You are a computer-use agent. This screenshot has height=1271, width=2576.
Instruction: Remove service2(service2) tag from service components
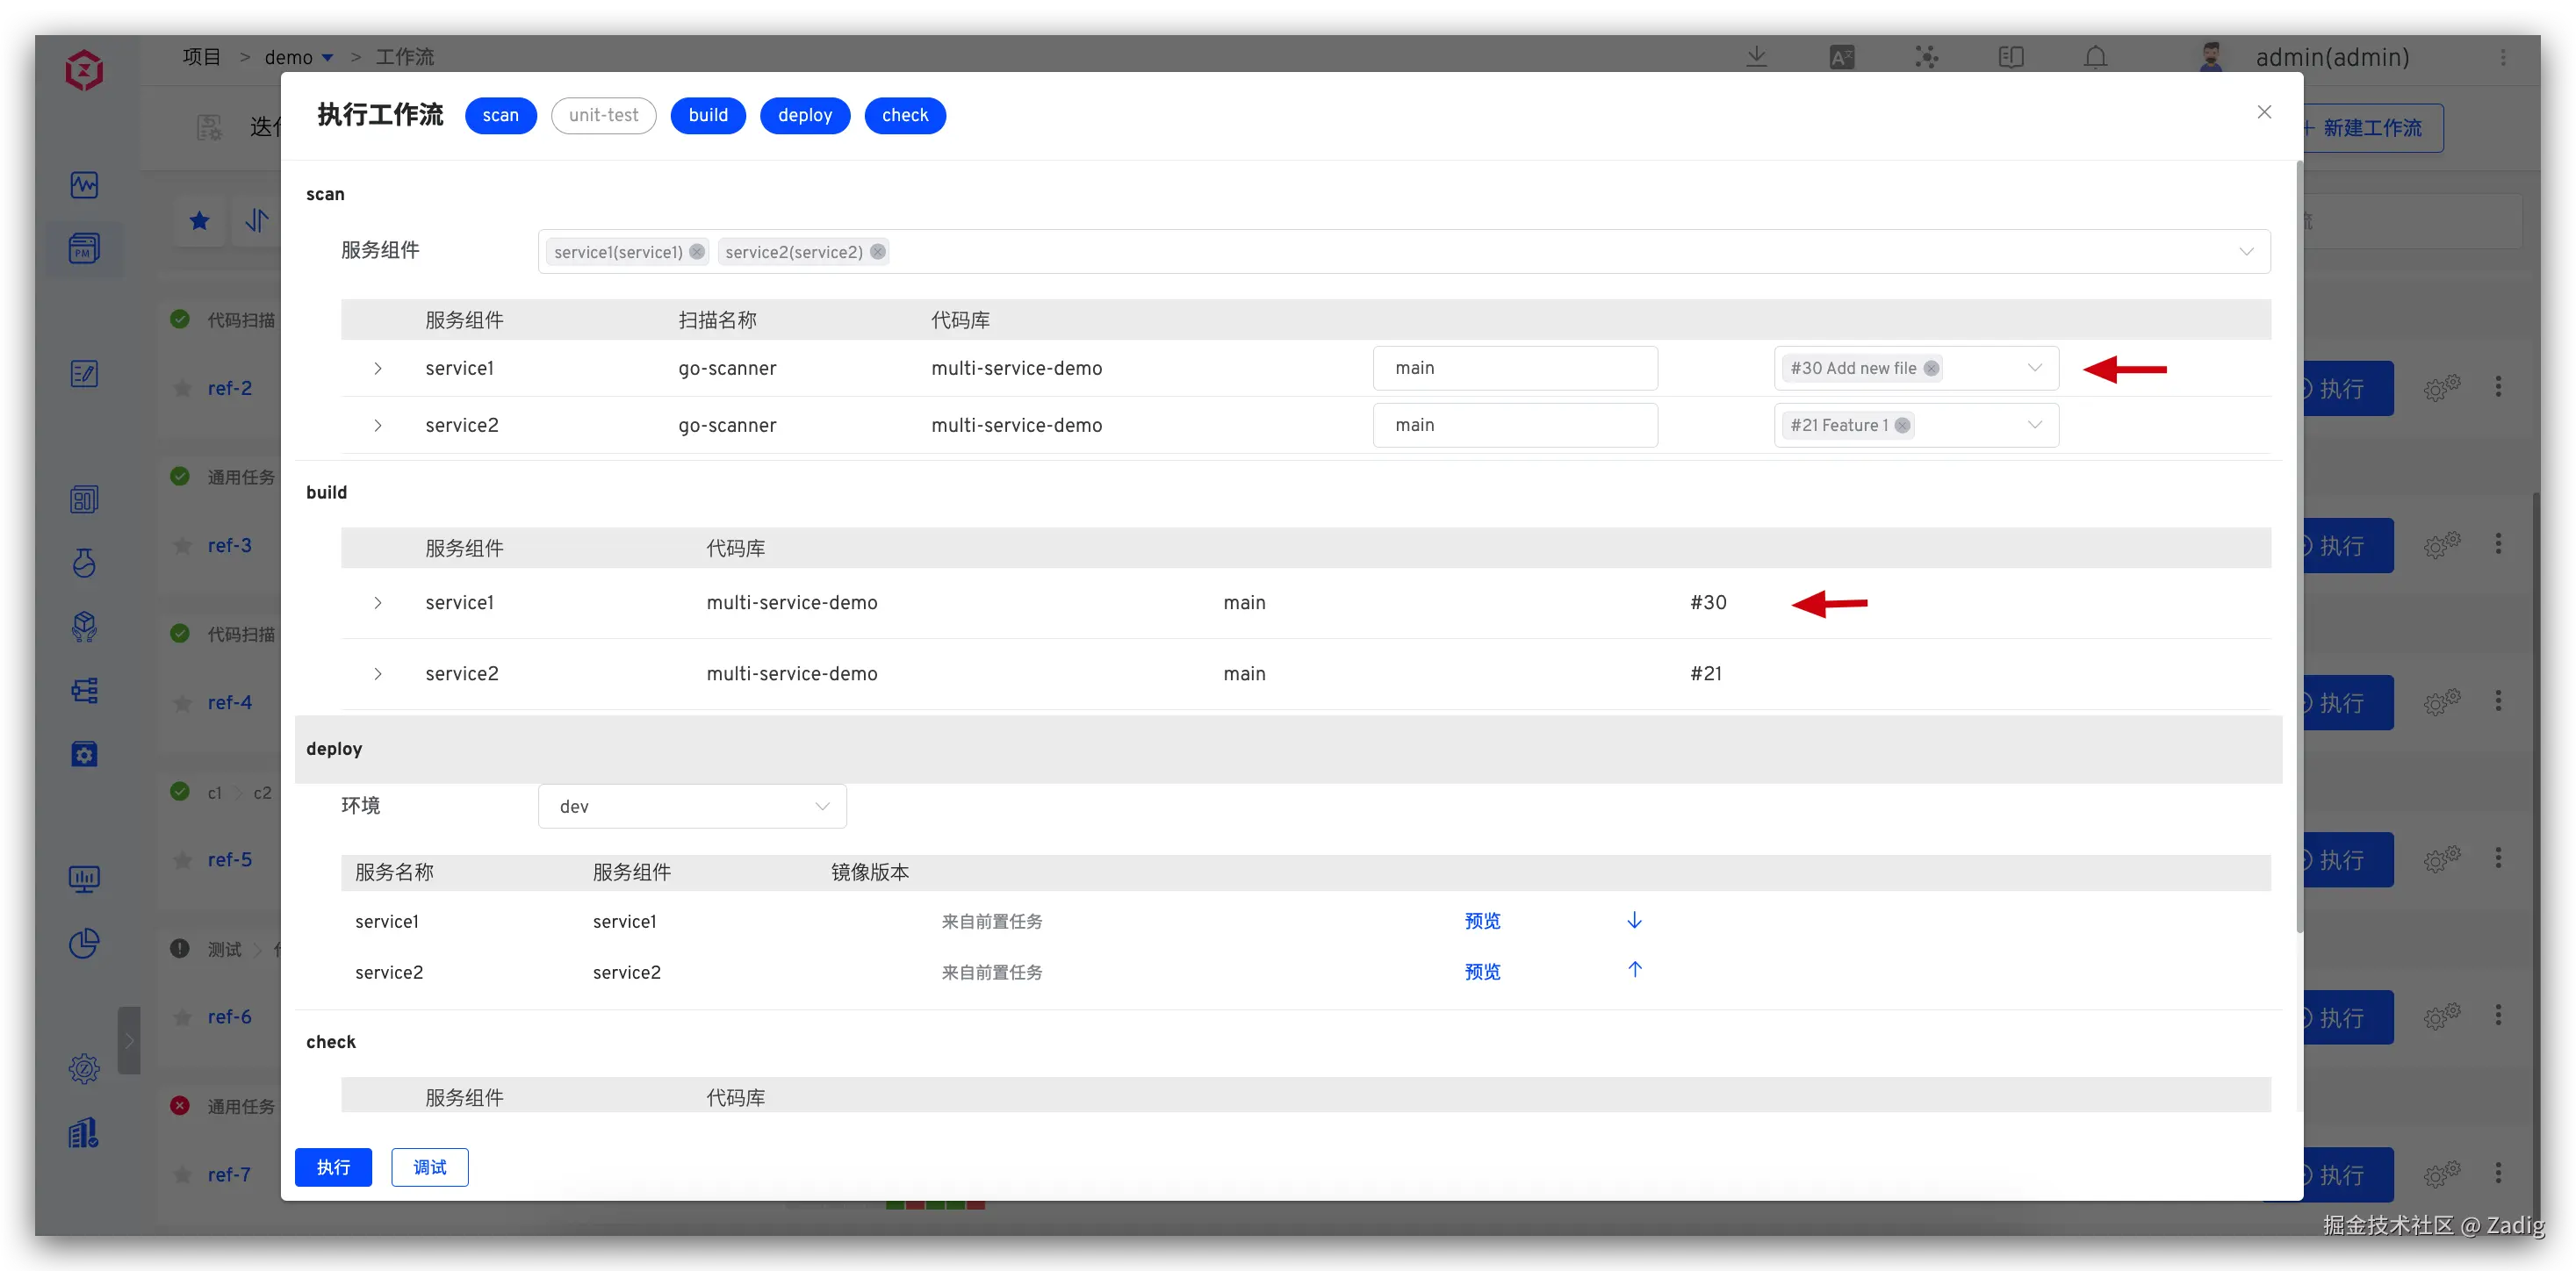point(877,252)
